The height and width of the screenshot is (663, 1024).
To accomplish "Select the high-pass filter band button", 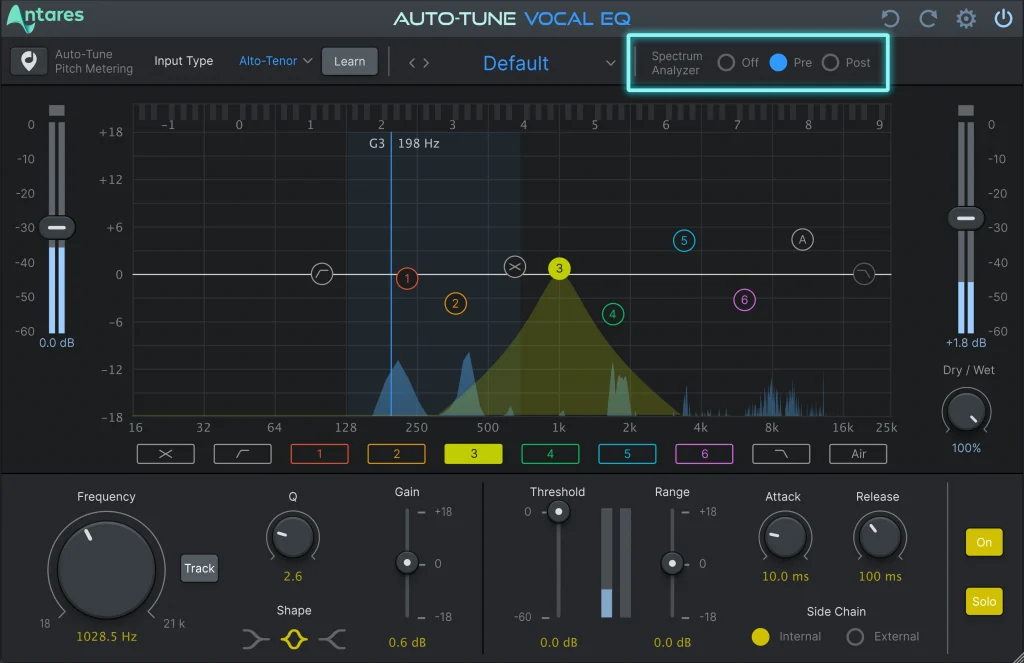I will pyautogui.click(x=242, y=454).
